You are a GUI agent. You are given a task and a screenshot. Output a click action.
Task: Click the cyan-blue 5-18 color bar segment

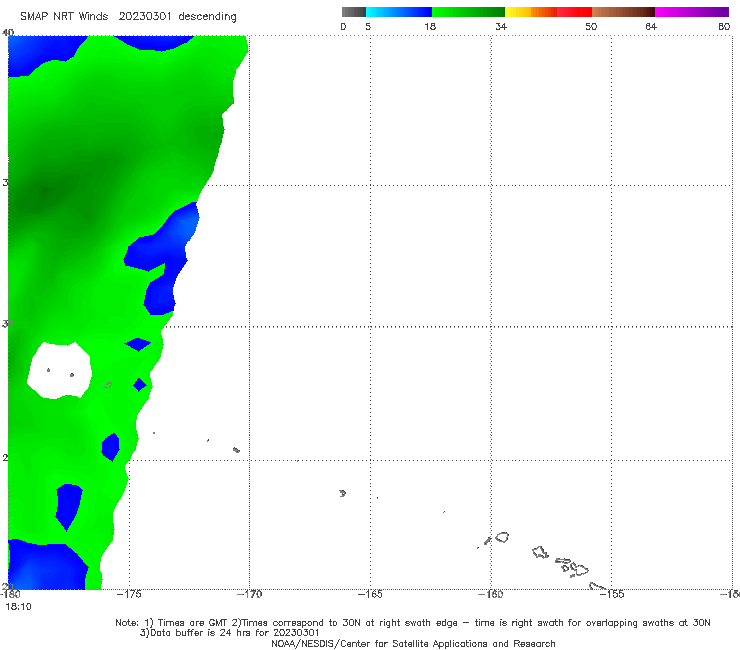click(x=399, y=12)
